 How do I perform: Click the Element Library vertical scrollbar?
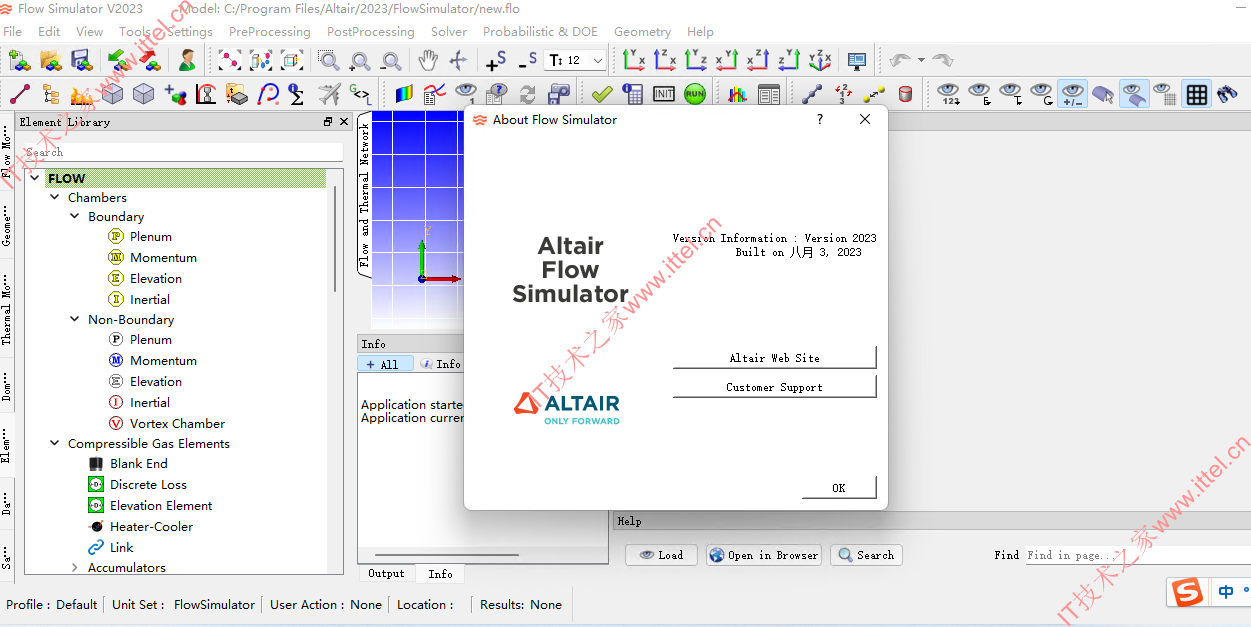pyautogui.click(x=335, y=240)
